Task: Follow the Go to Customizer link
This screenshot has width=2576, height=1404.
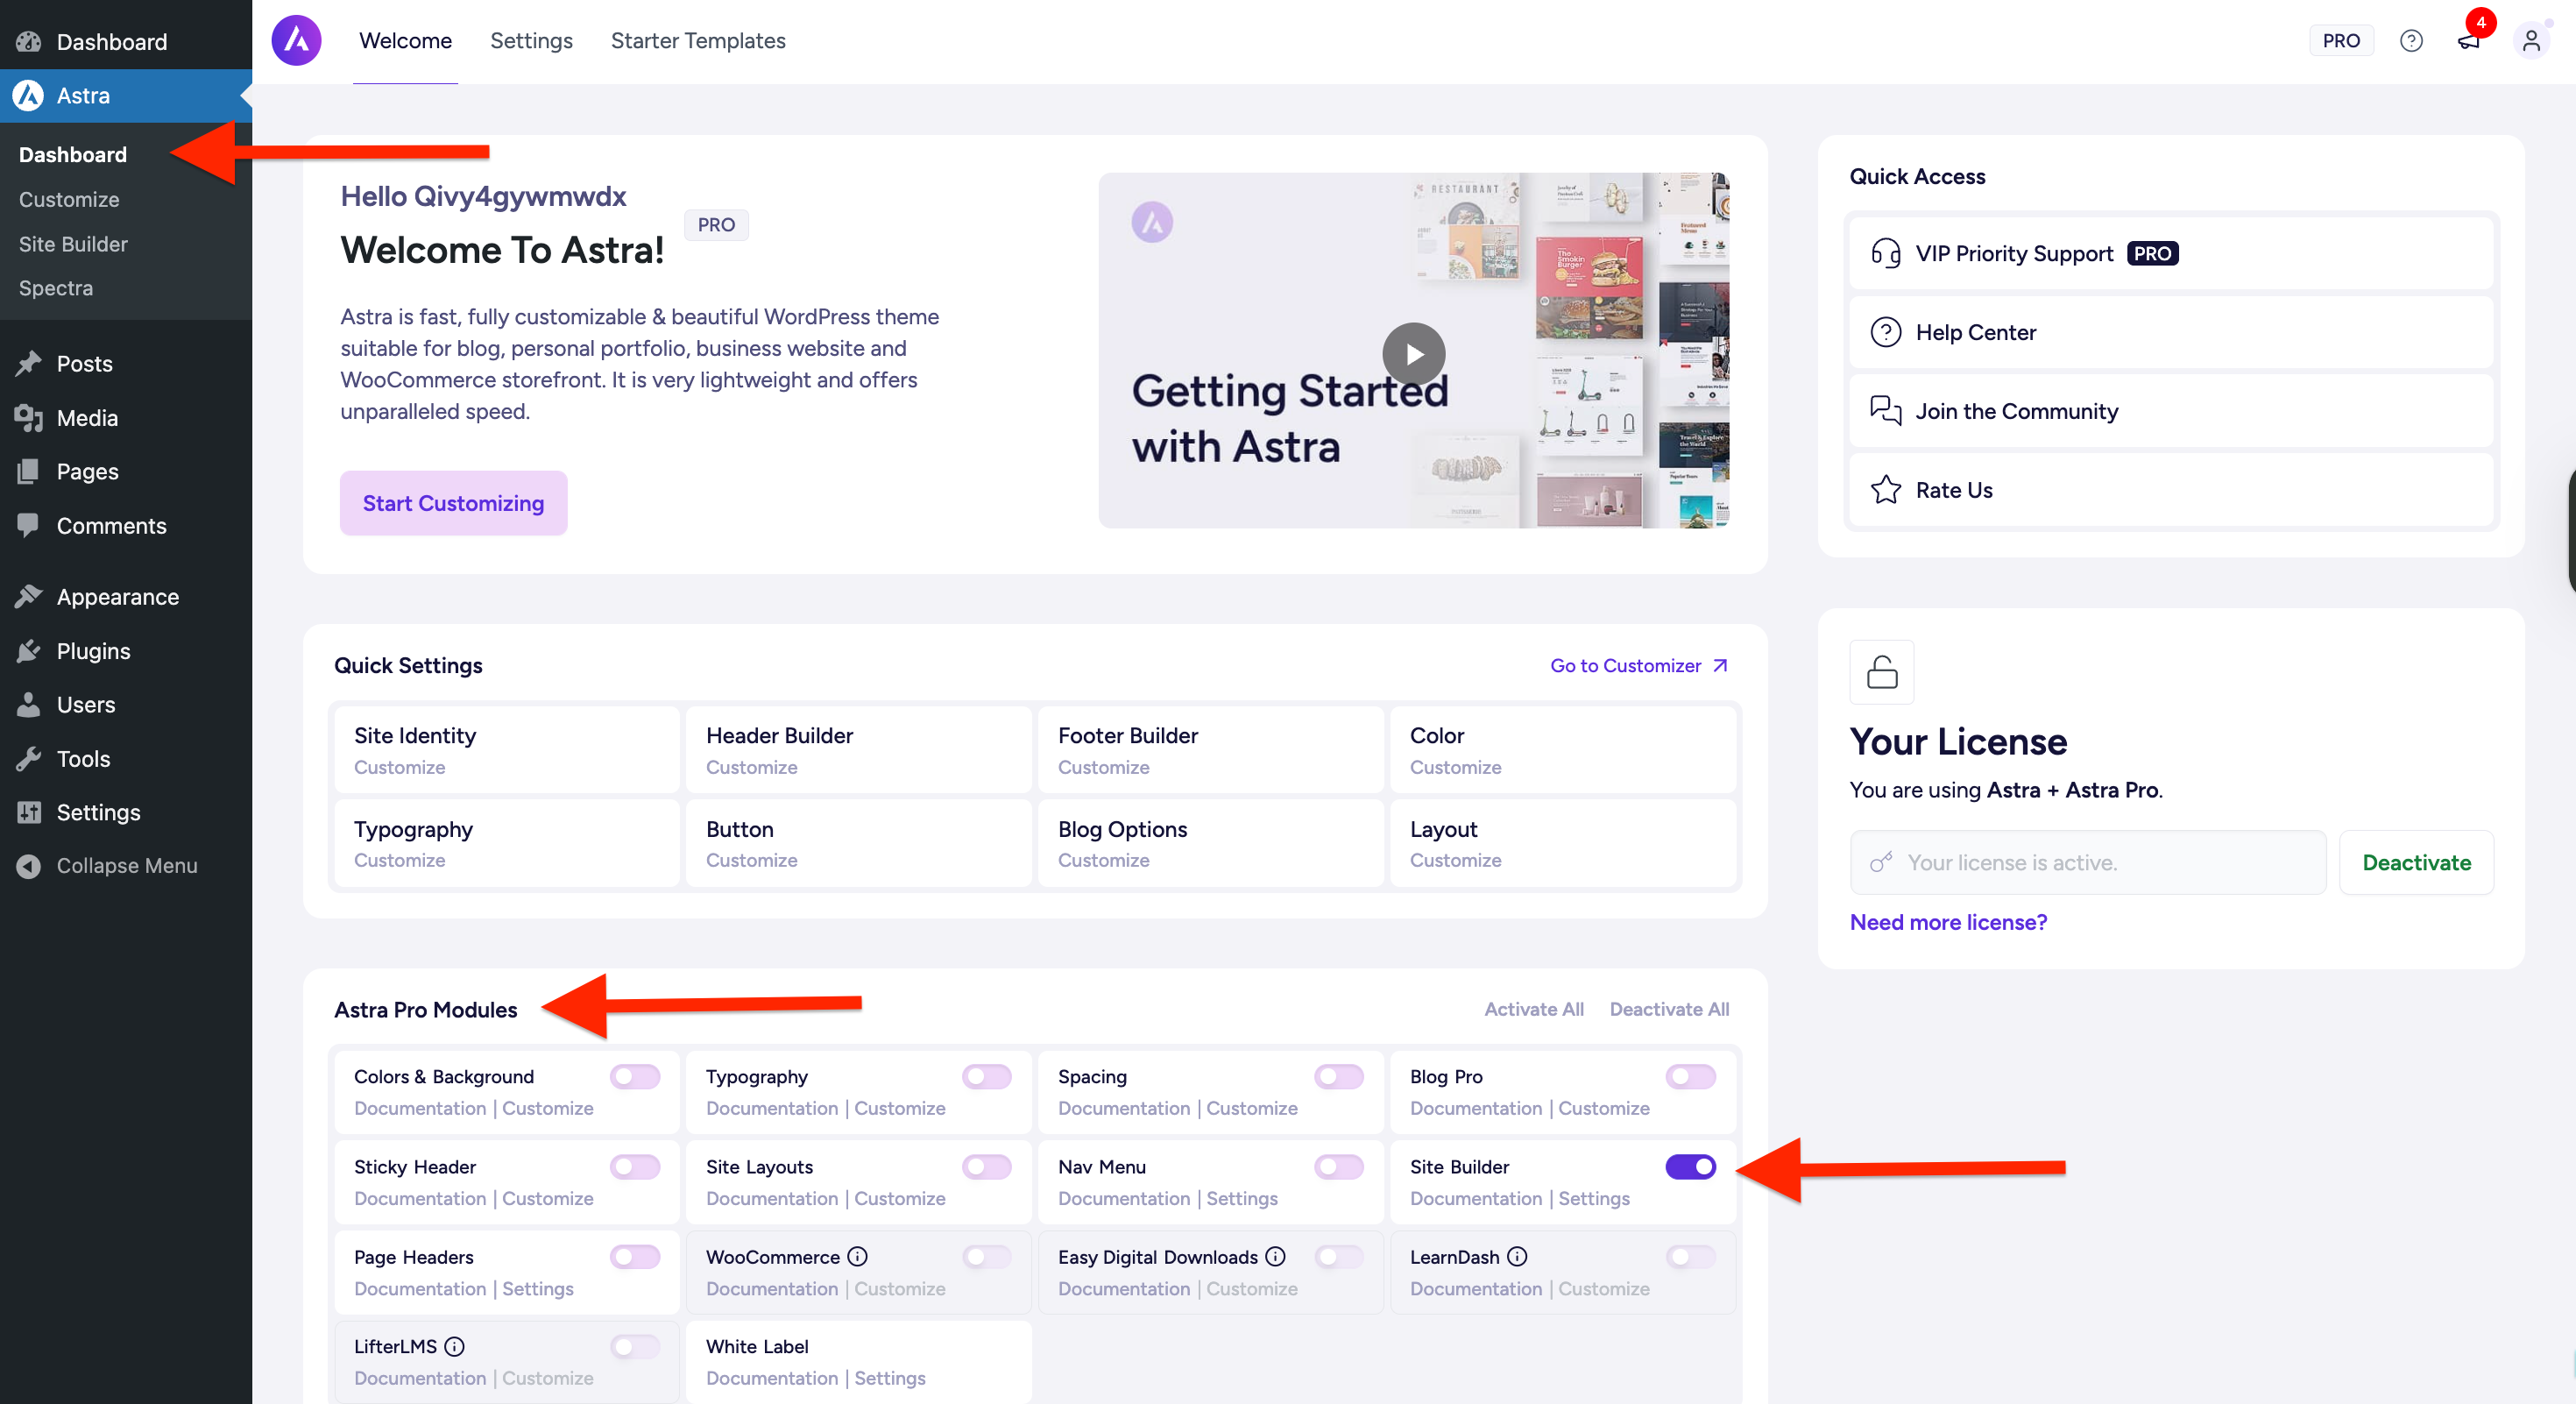Action: (x=1638, y=666)
